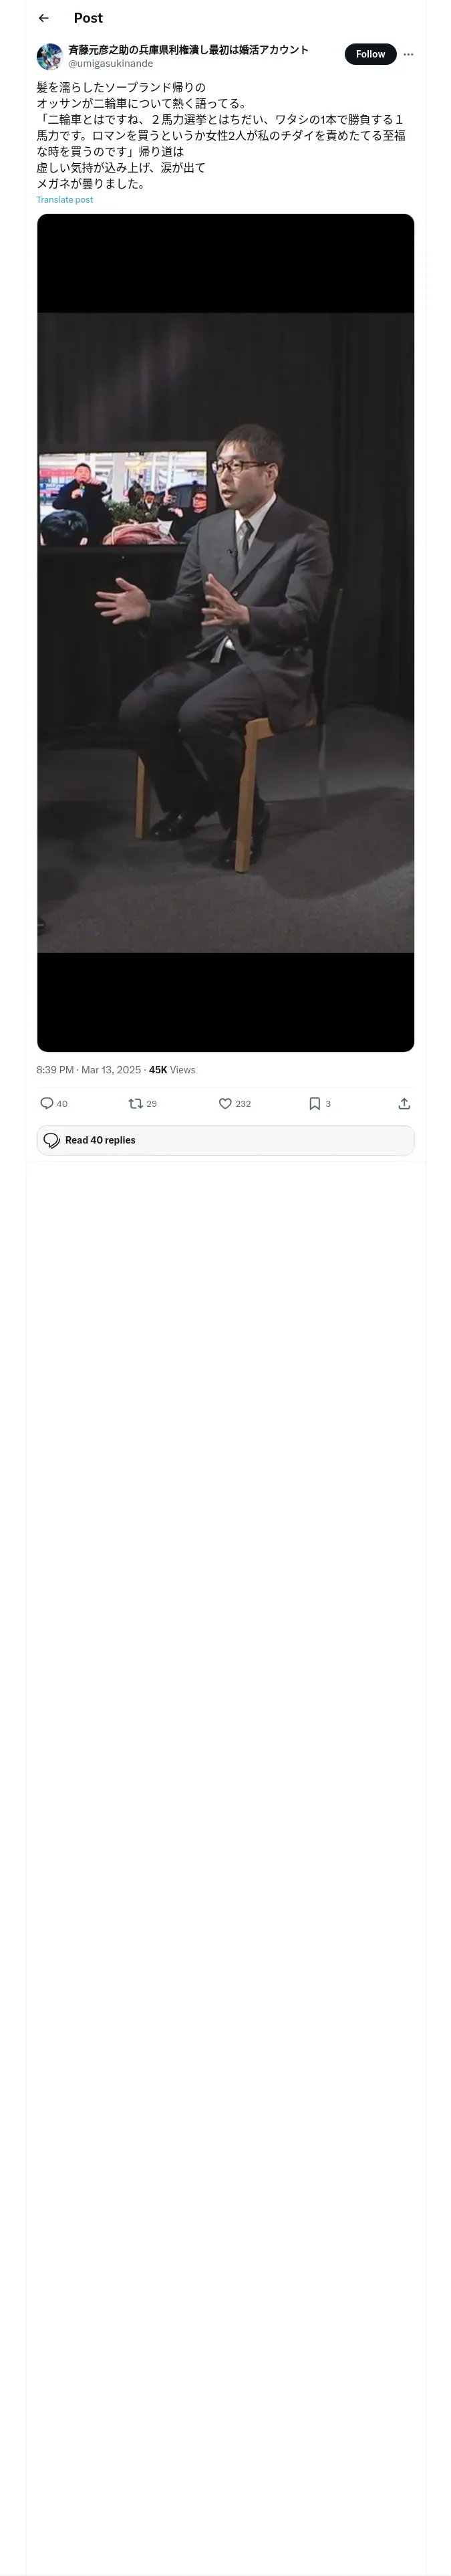Screen dimensions: 451x2576
Task: Repost using the retweet icon
Action: (x=135, y=1103)
